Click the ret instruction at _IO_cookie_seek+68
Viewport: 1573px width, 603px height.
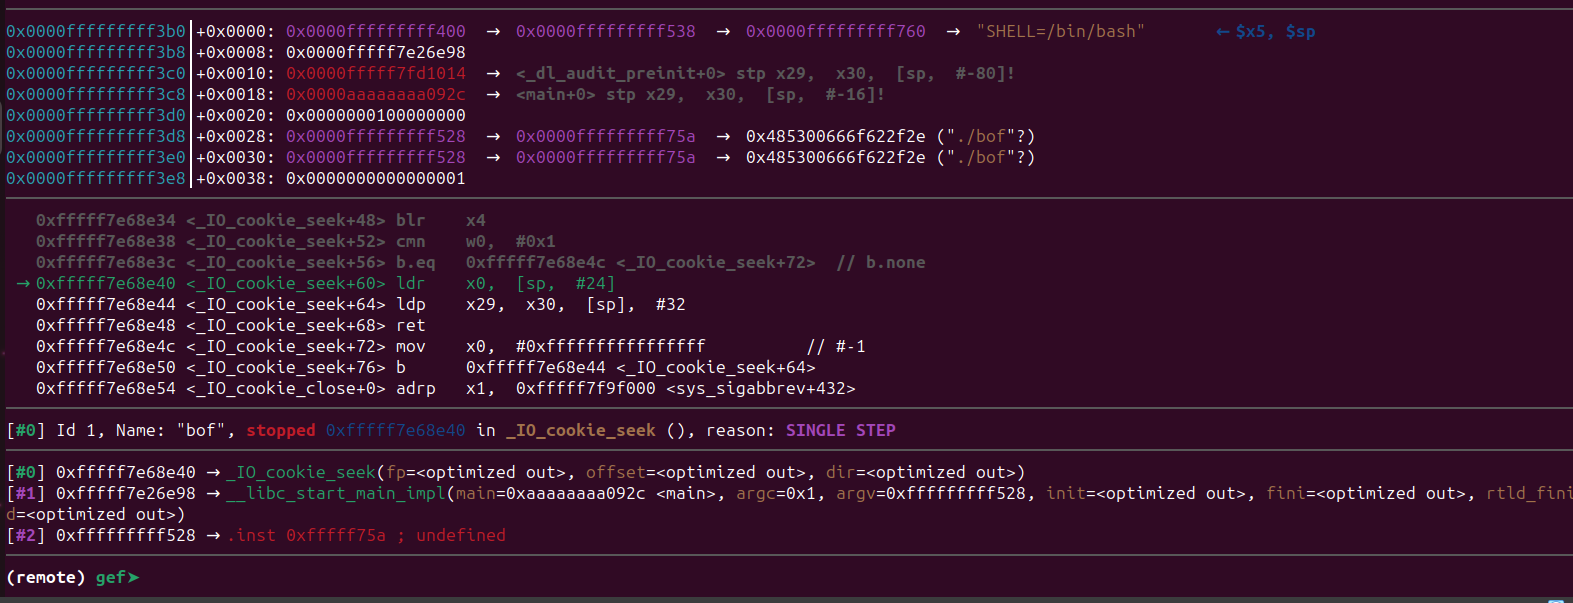[410, 326]
